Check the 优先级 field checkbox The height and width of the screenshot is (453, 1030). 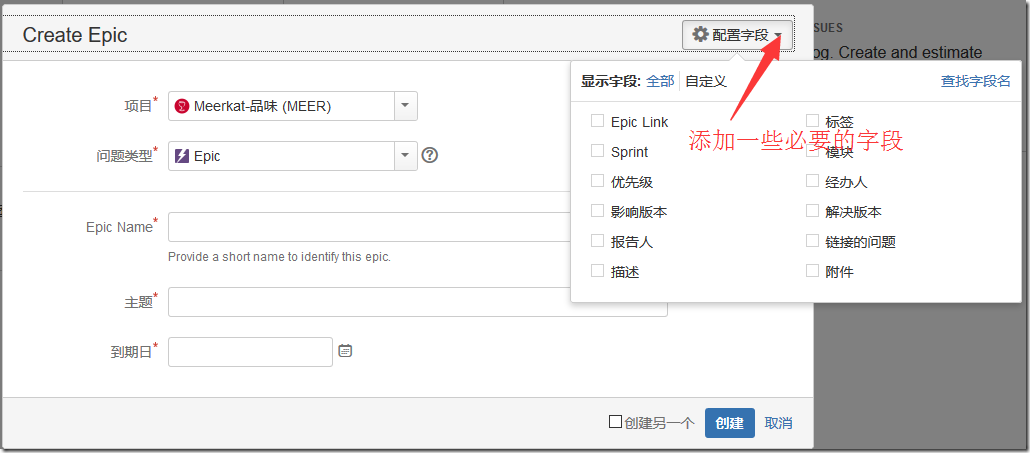tap(597, 181)
